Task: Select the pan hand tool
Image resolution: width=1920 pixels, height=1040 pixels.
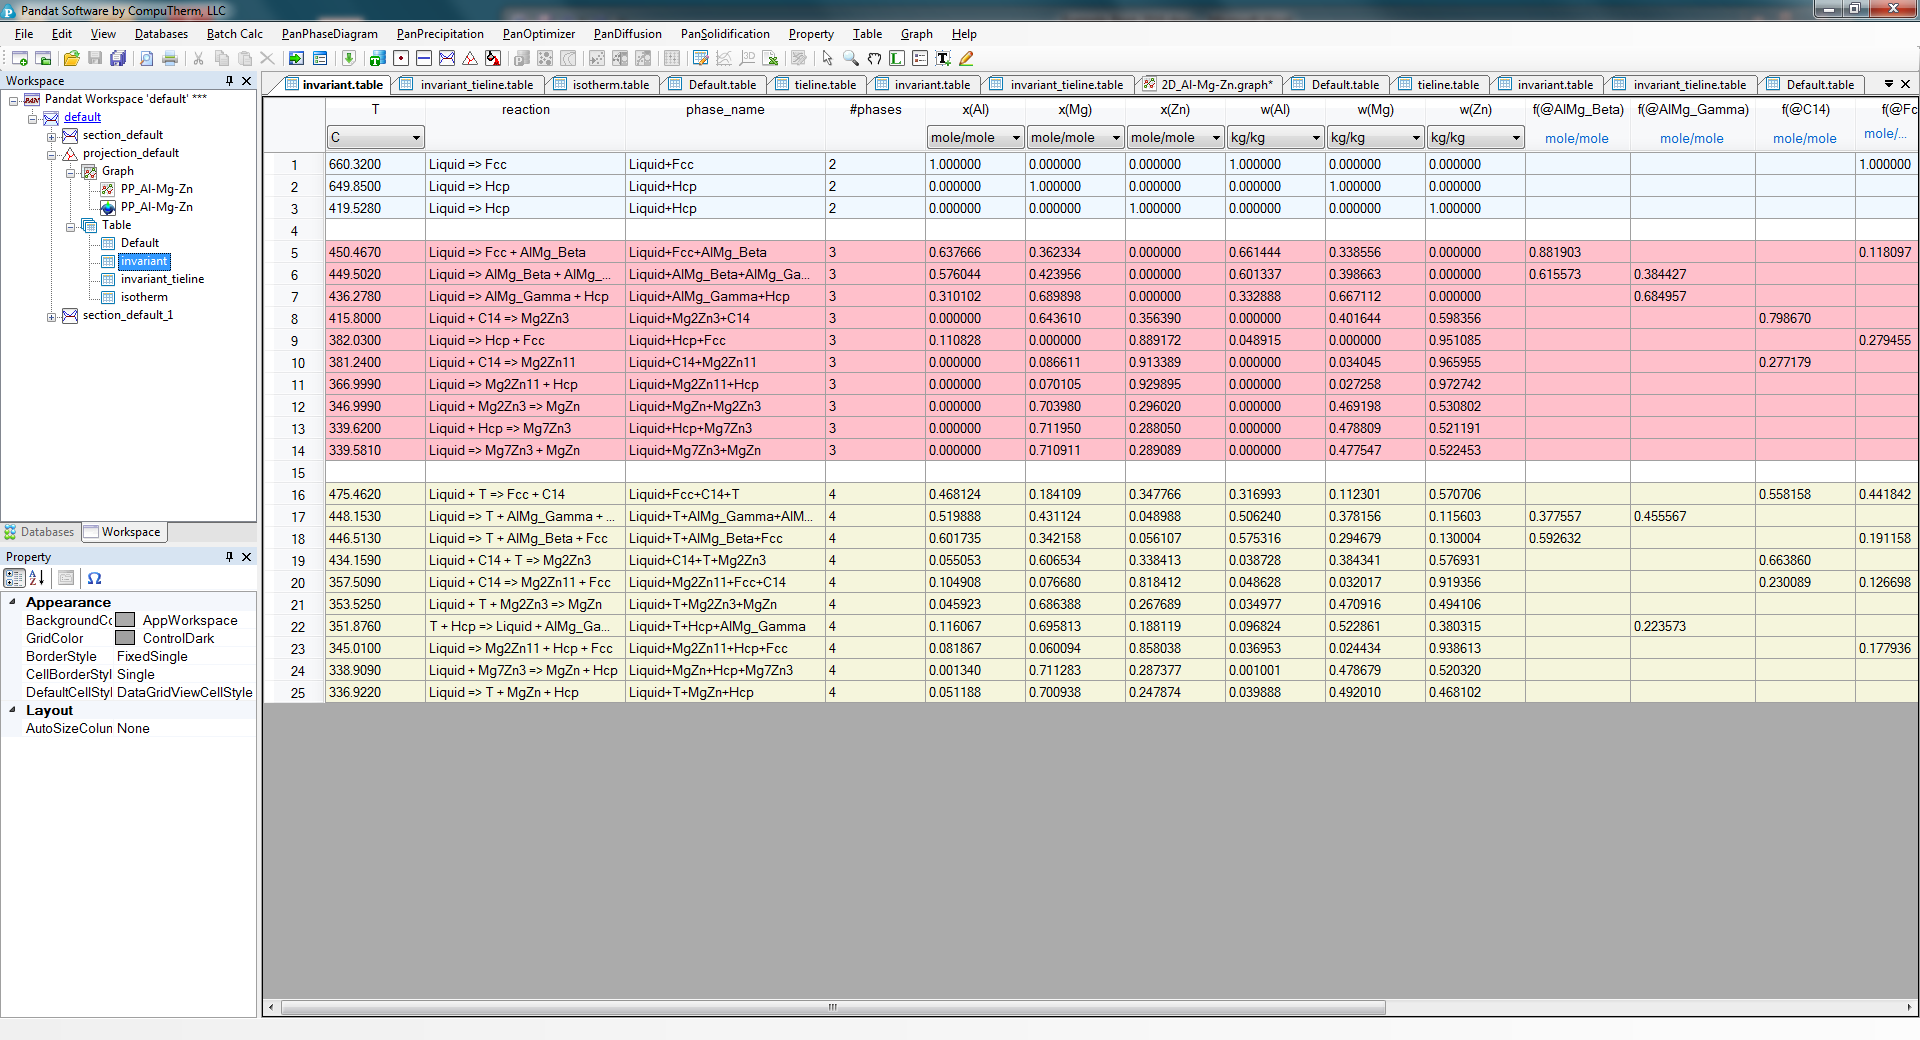Action: click(874, 59)
